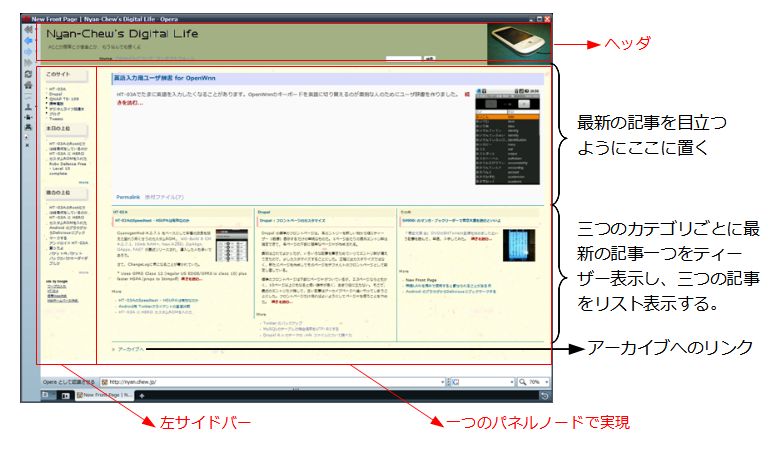Click the Nyan-Chew's Digital Life site title
Viewport: 779px width, 449px height.
click(x=122, y=34)
